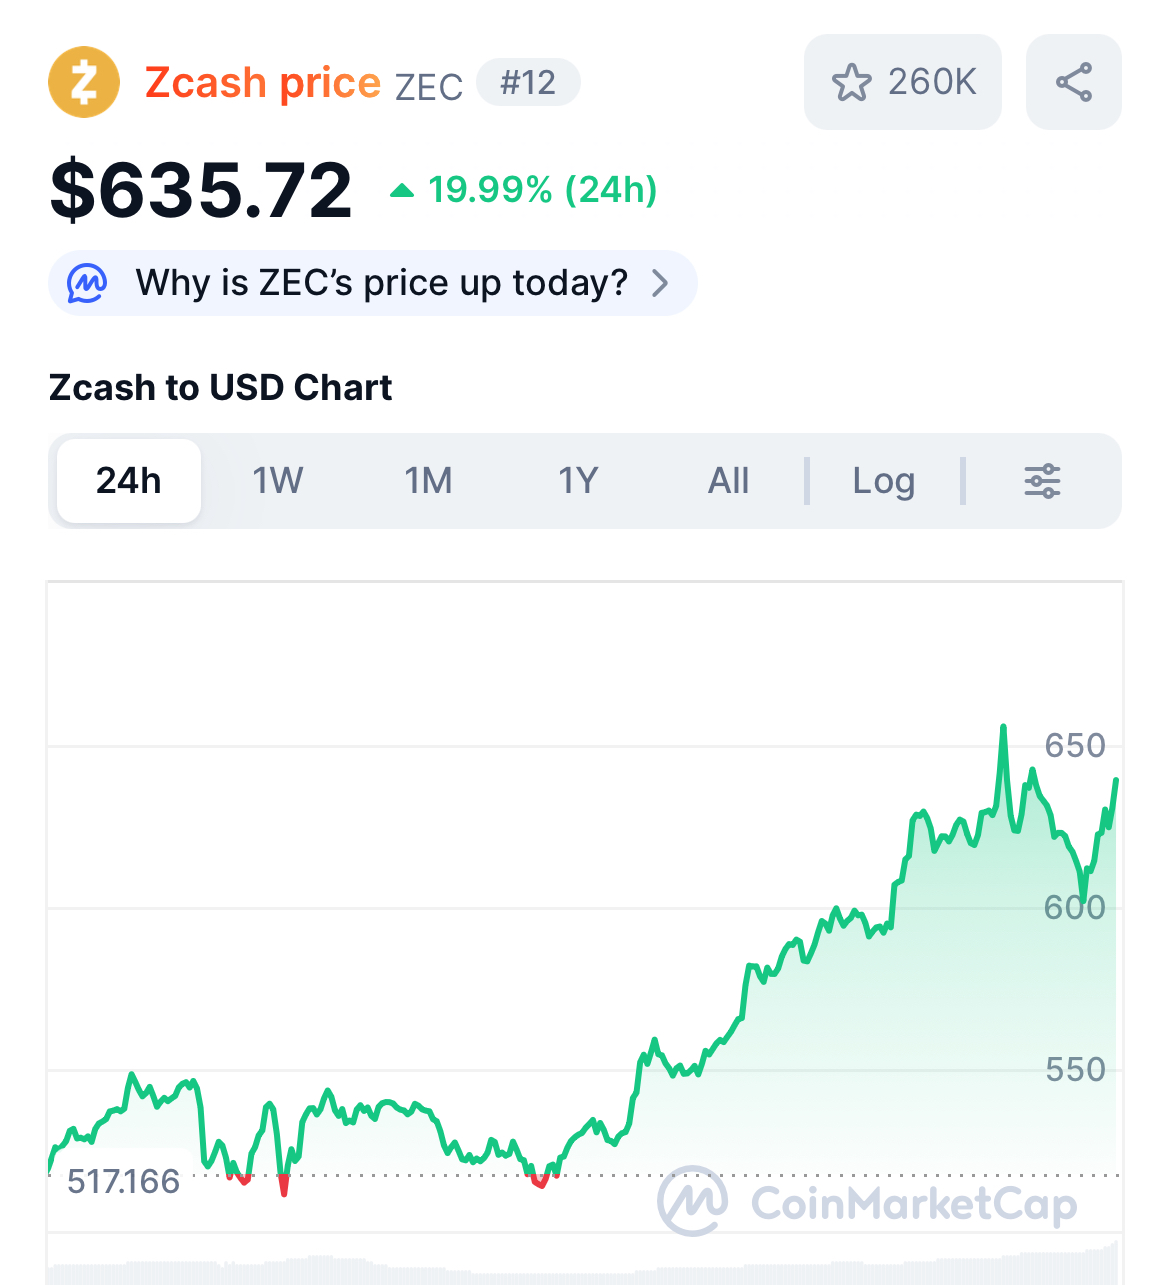Click the #12 rank badge

click(x=528, y=82)
